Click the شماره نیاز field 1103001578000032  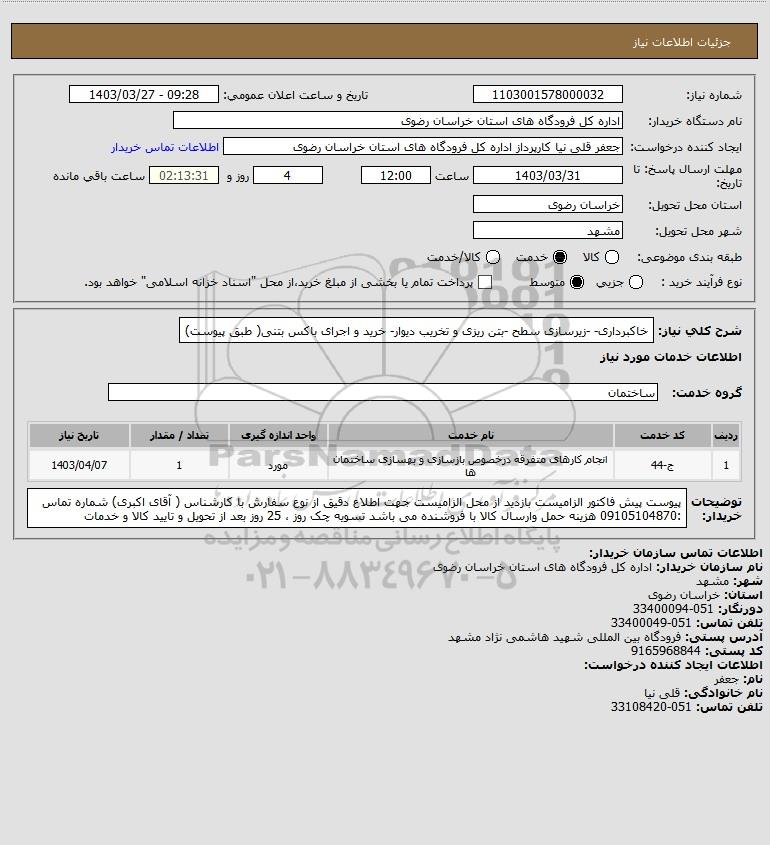[x=547, y=94]
